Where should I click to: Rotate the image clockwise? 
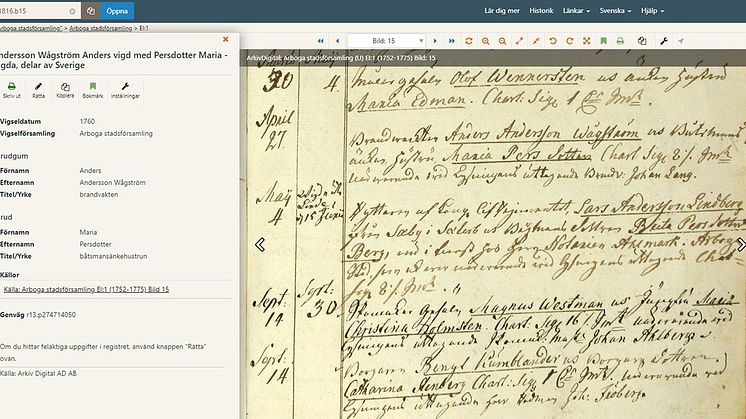pos(569,41)
